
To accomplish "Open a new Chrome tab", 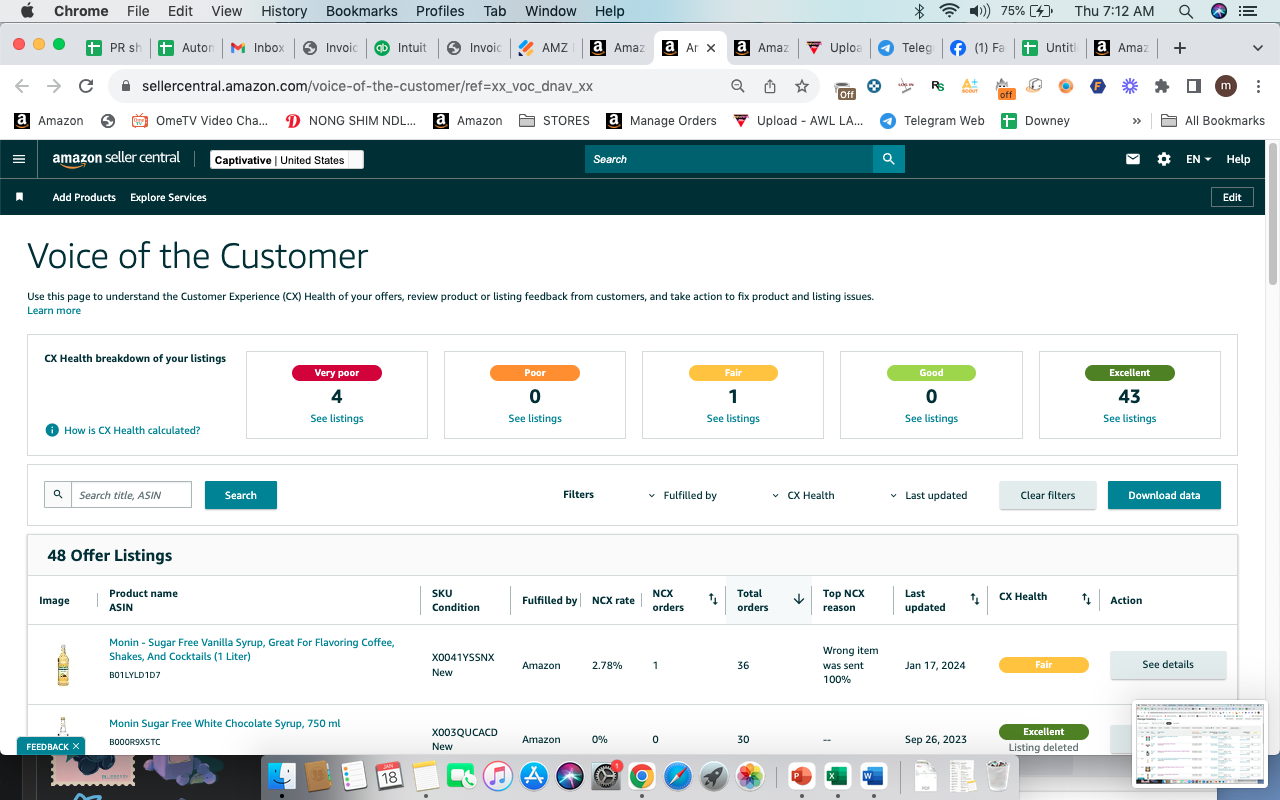I will coord(1180,48).
